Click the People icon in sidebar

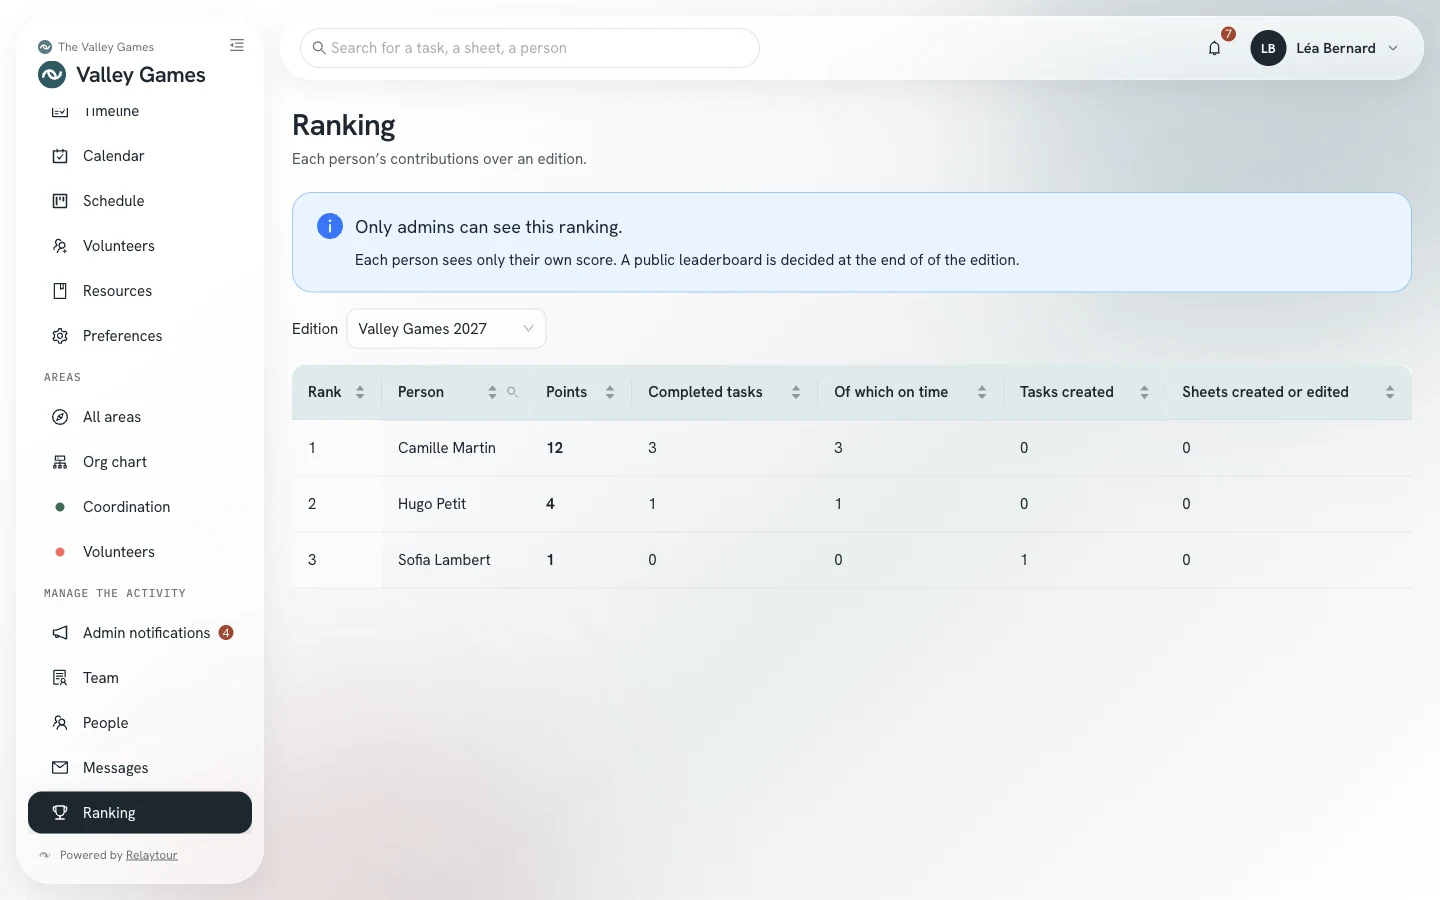coord(60,723)
